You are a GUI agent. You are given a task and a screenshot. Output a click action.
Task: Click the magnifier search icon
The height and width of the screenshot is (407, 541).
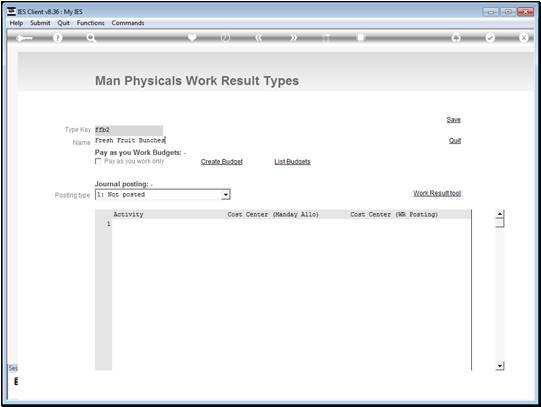pyautogui.click(x=91, y=38)
